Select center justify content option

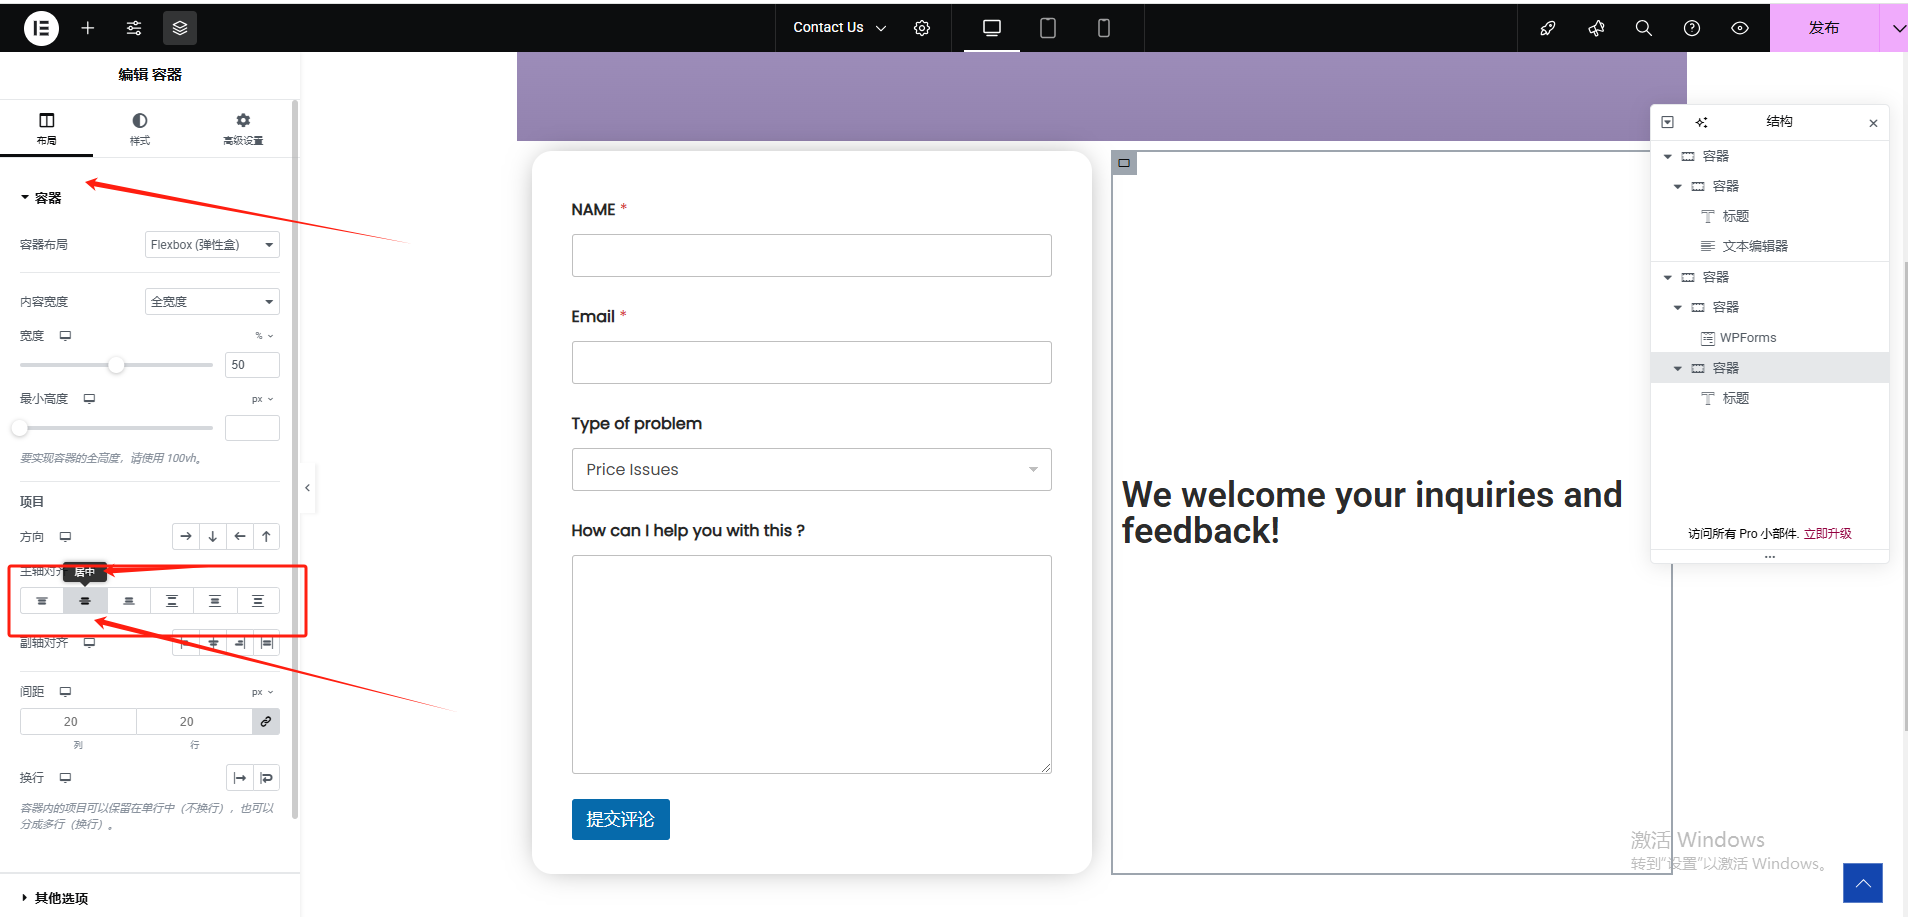click(x=85, y=601)
